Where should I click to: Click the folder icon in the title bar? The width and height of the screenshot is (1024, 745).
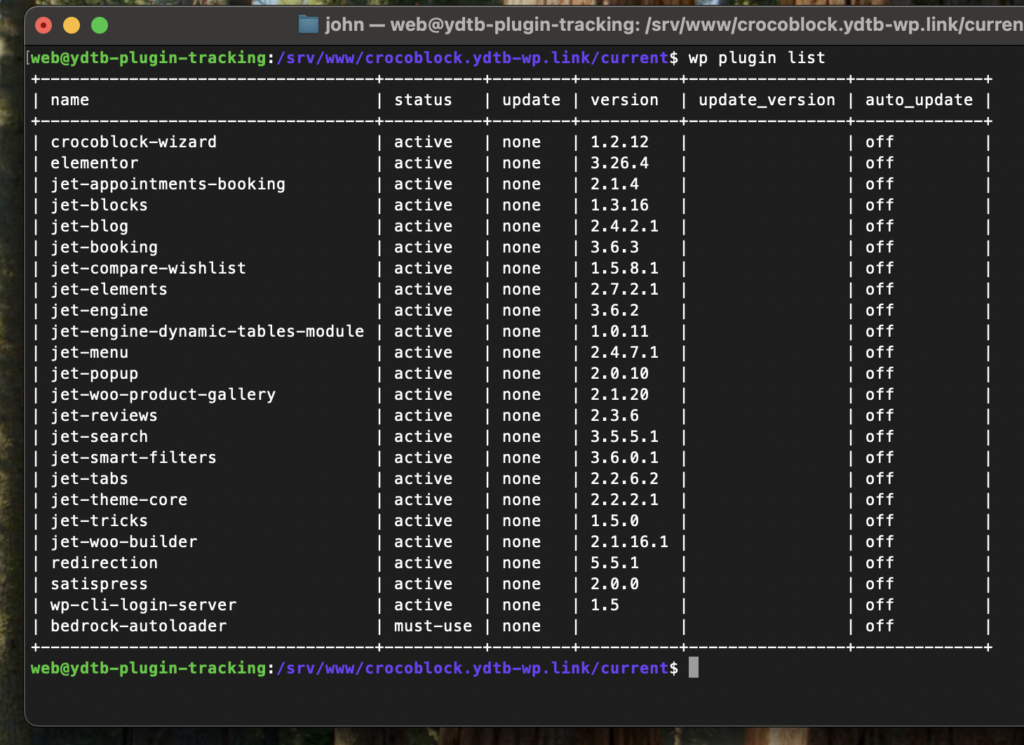point(308,25)
